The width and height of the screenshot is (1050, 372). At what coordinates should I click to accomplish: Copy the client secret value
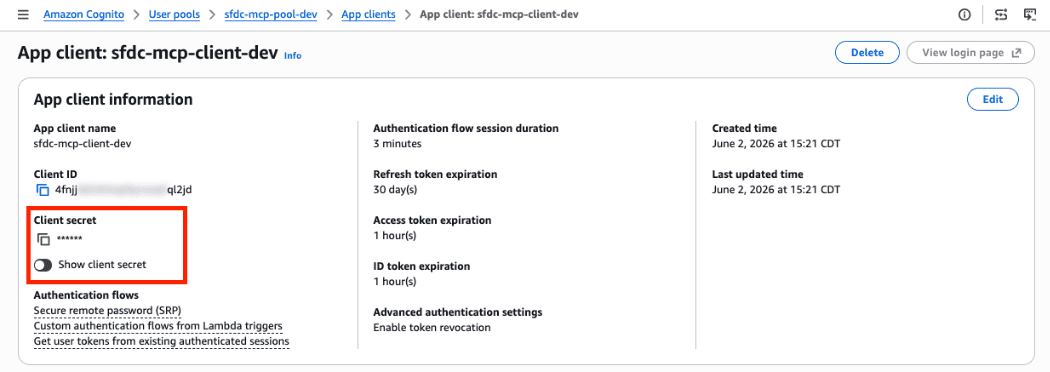(43, 239)
